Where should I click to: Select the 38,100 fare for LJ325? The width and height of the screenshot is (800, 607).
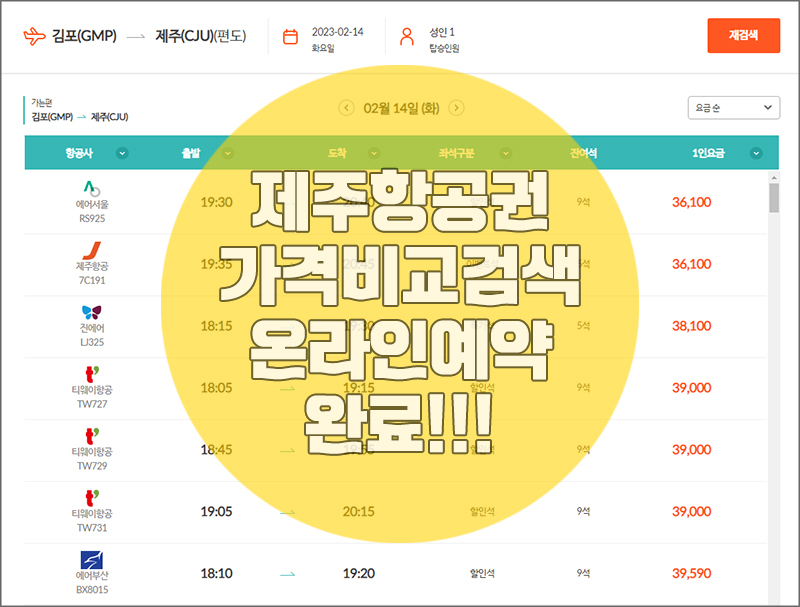(691, 325)
